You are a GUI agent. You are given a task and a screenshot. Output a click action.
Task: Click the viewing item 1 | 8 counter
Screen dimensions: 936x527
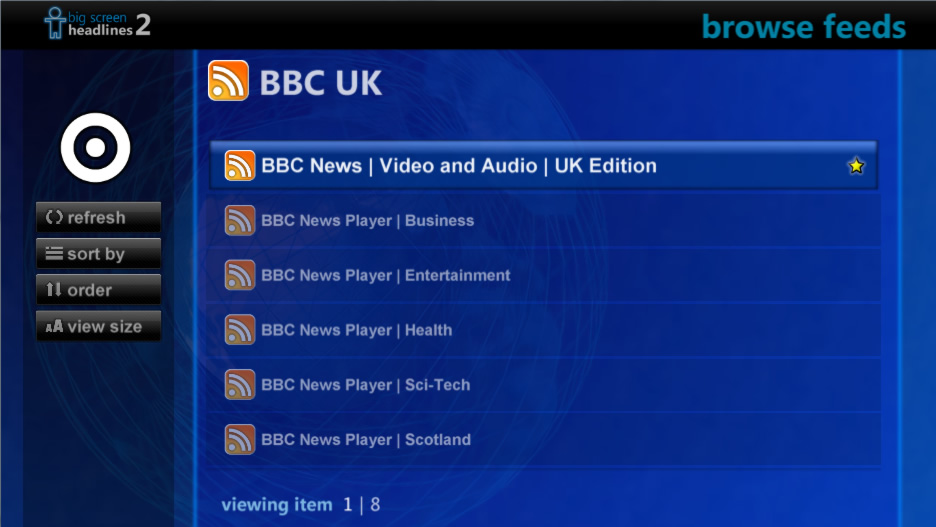click(x=301, y=505)
